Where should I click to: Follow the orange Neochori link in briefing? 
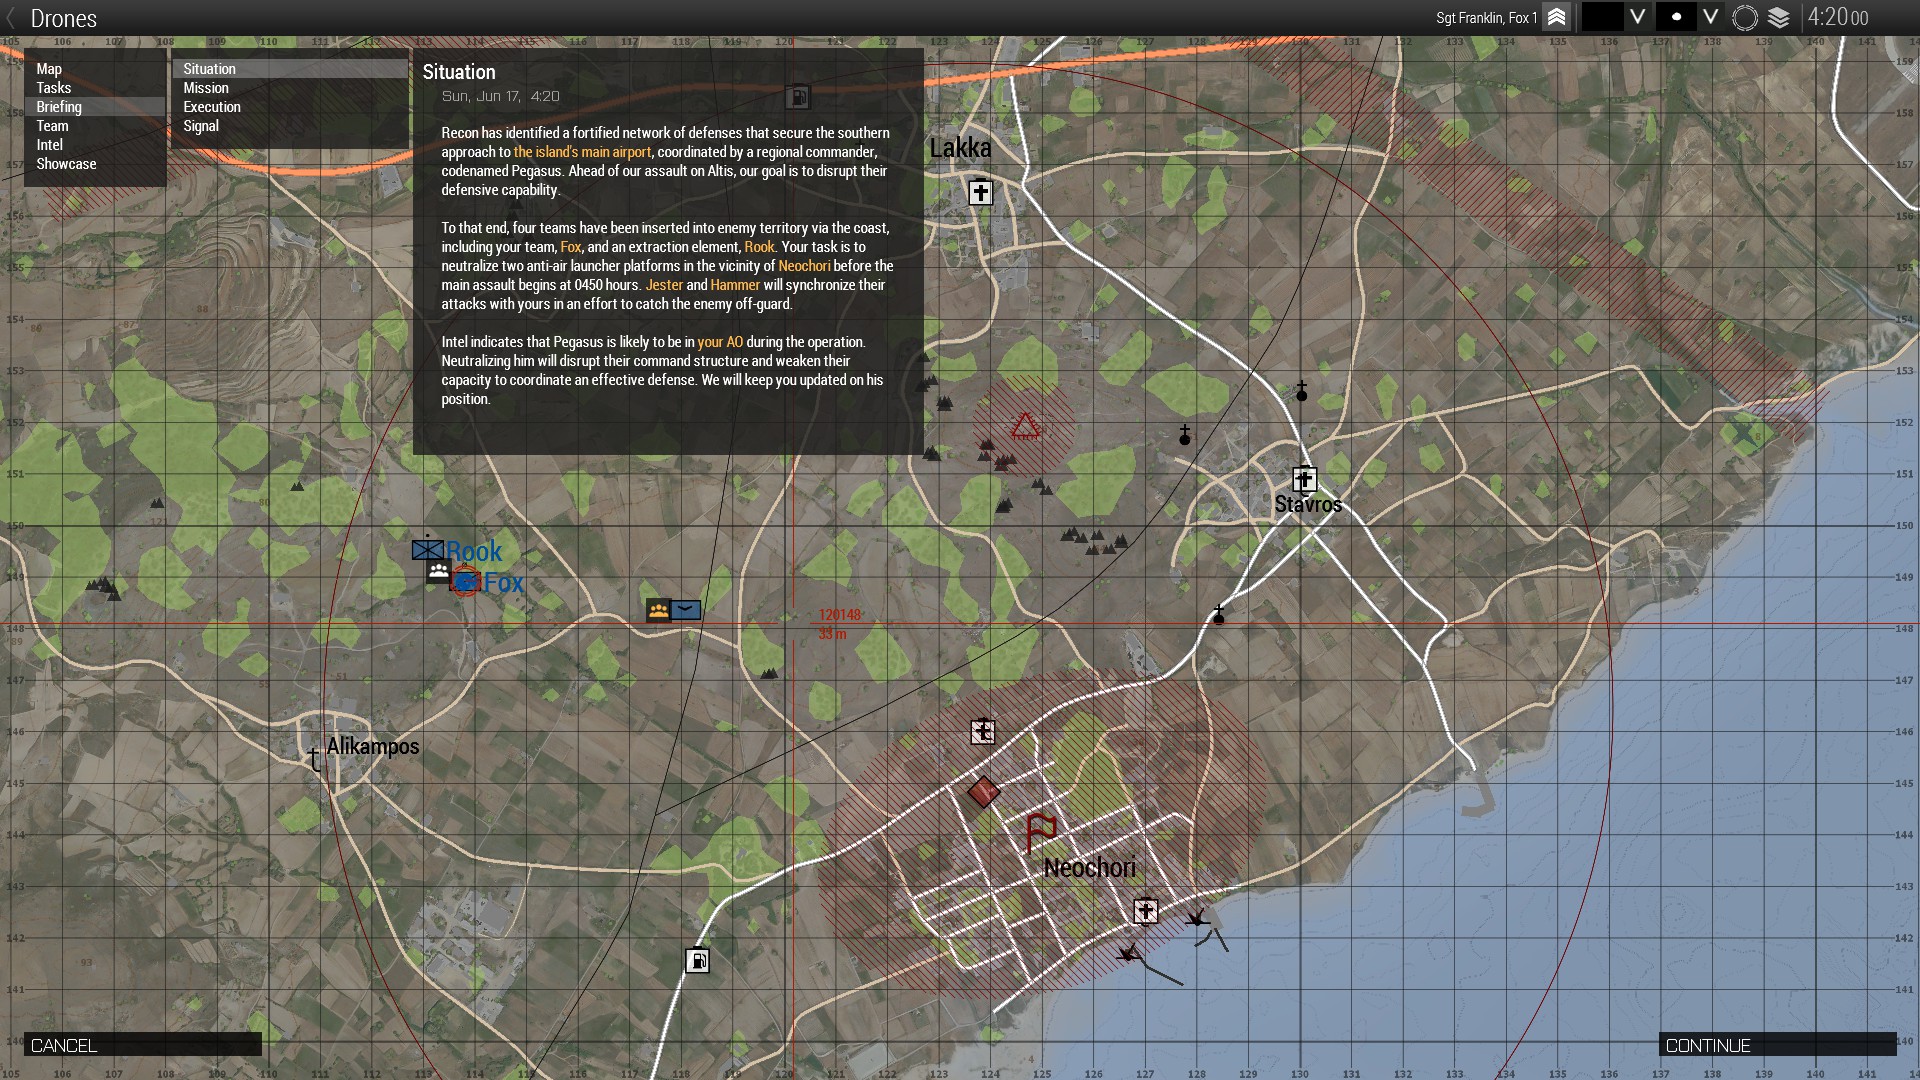[x=804, y=266]
